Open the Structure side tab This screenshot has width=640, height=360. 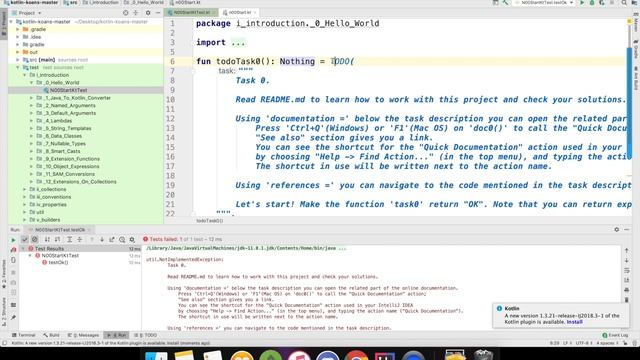(4, 311)
